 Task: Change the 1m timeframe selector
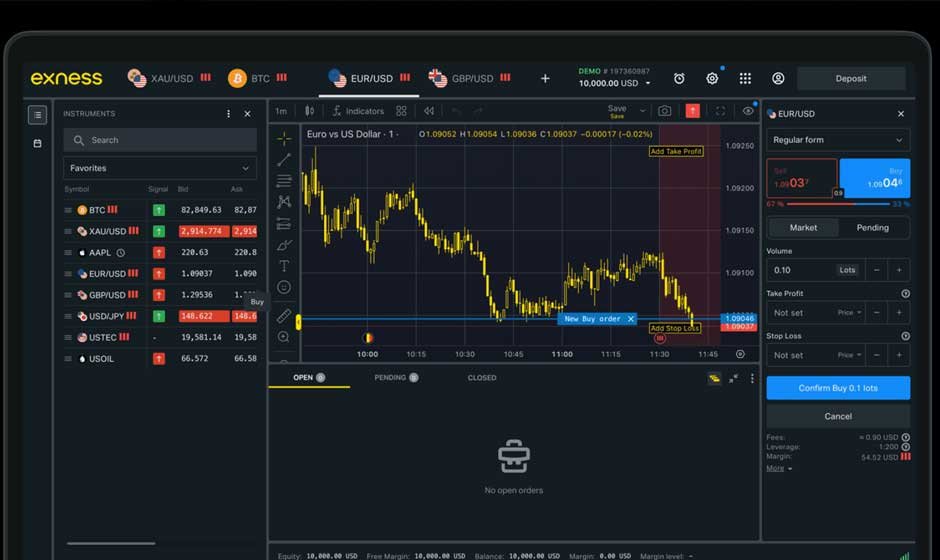281,111
